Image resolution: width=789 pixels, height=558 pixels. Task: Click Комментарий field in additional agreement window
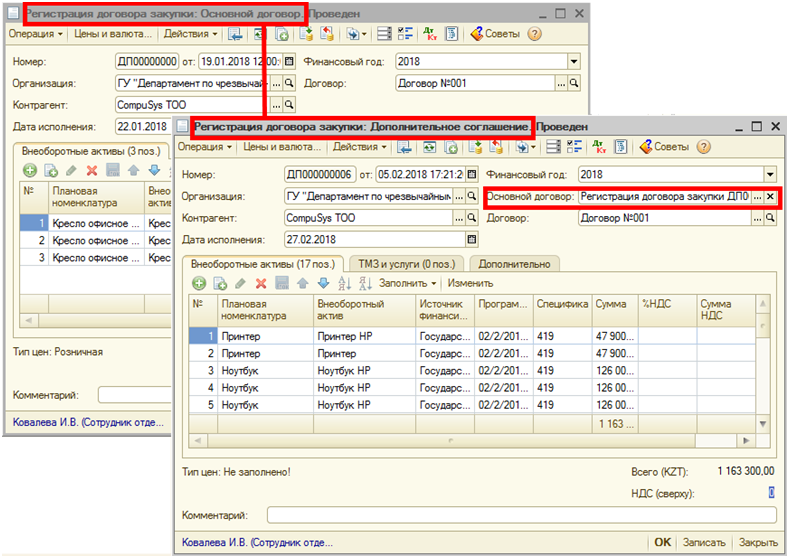(520, 516)
